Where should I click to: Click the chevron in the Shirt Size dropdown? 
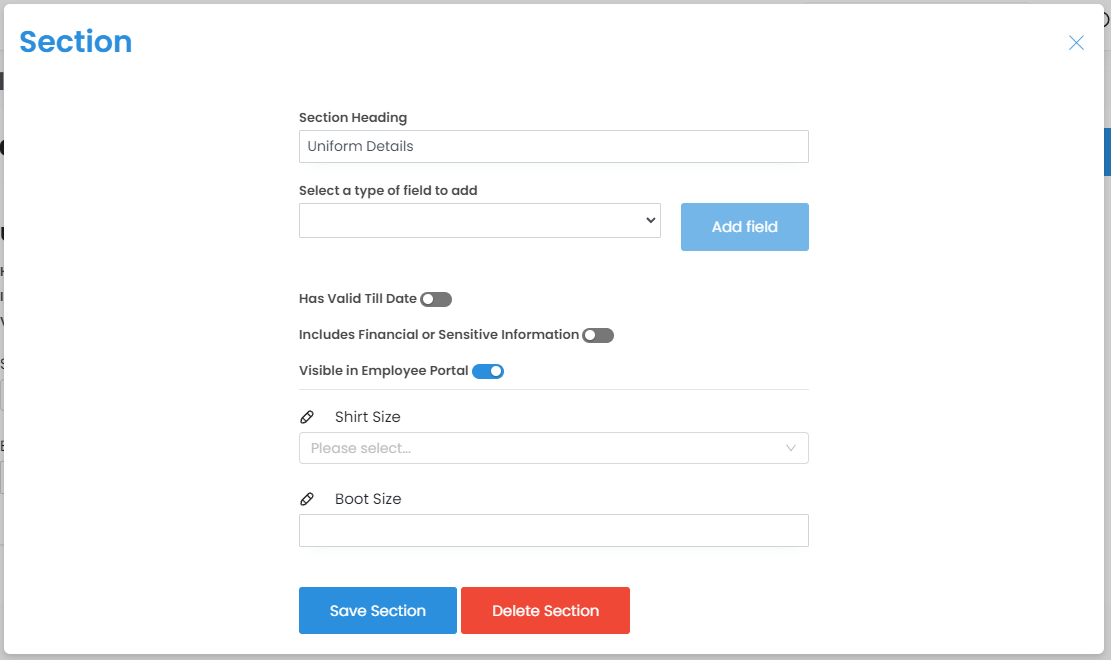pyautogui.click(x=791, y=448)
